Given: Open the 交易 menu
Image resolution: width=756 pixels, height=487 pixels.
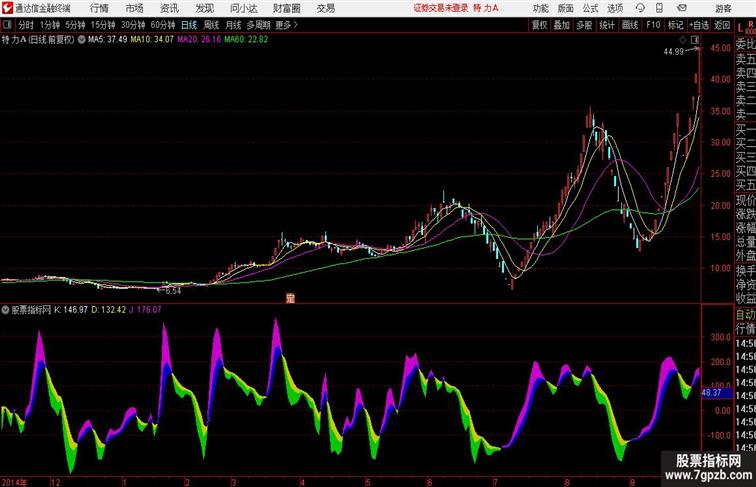Looking at the screenshot, I should pos(325,8).
